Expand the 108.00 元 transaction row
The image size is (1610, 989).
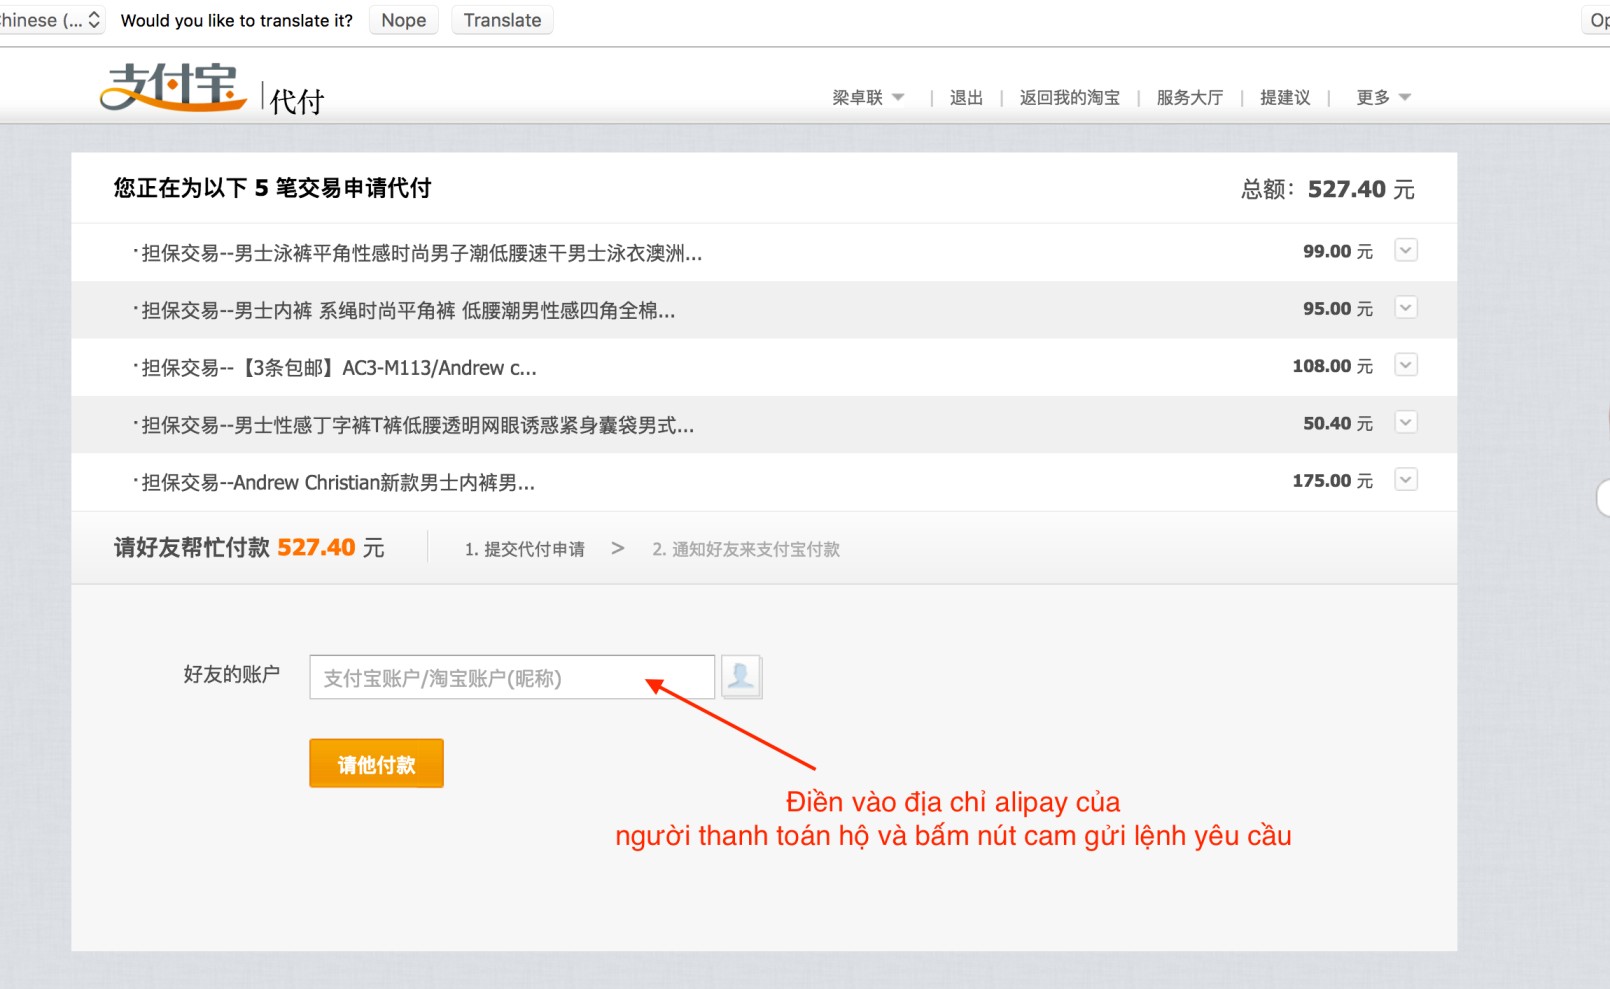[1405, 365]
